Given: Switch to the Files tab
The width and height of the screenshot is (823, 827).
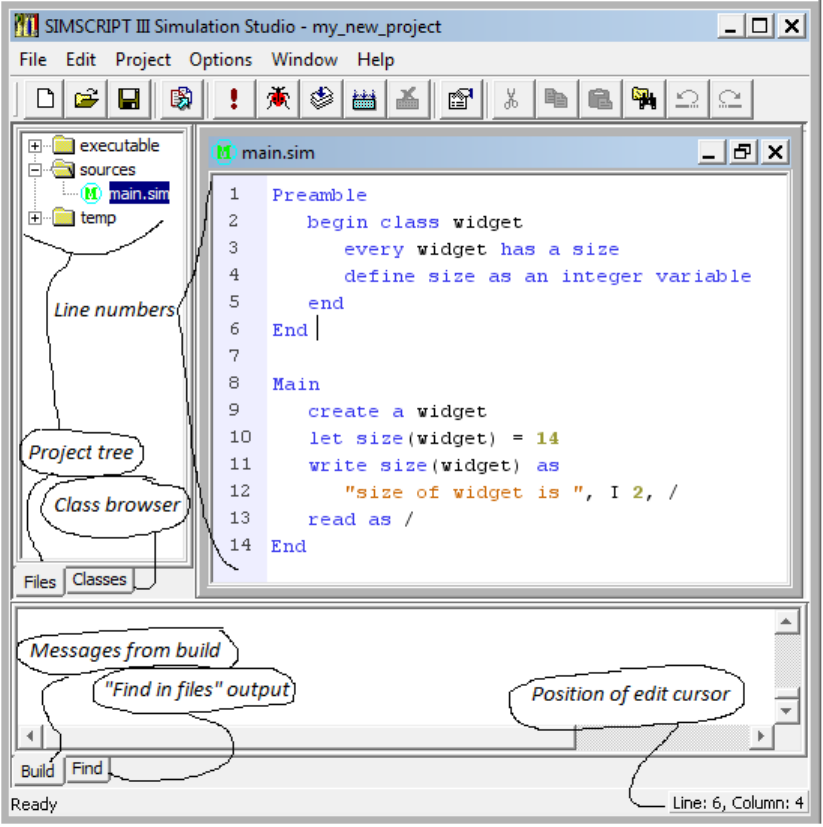Looking at the screenshot, I should (x=40, y=582).
